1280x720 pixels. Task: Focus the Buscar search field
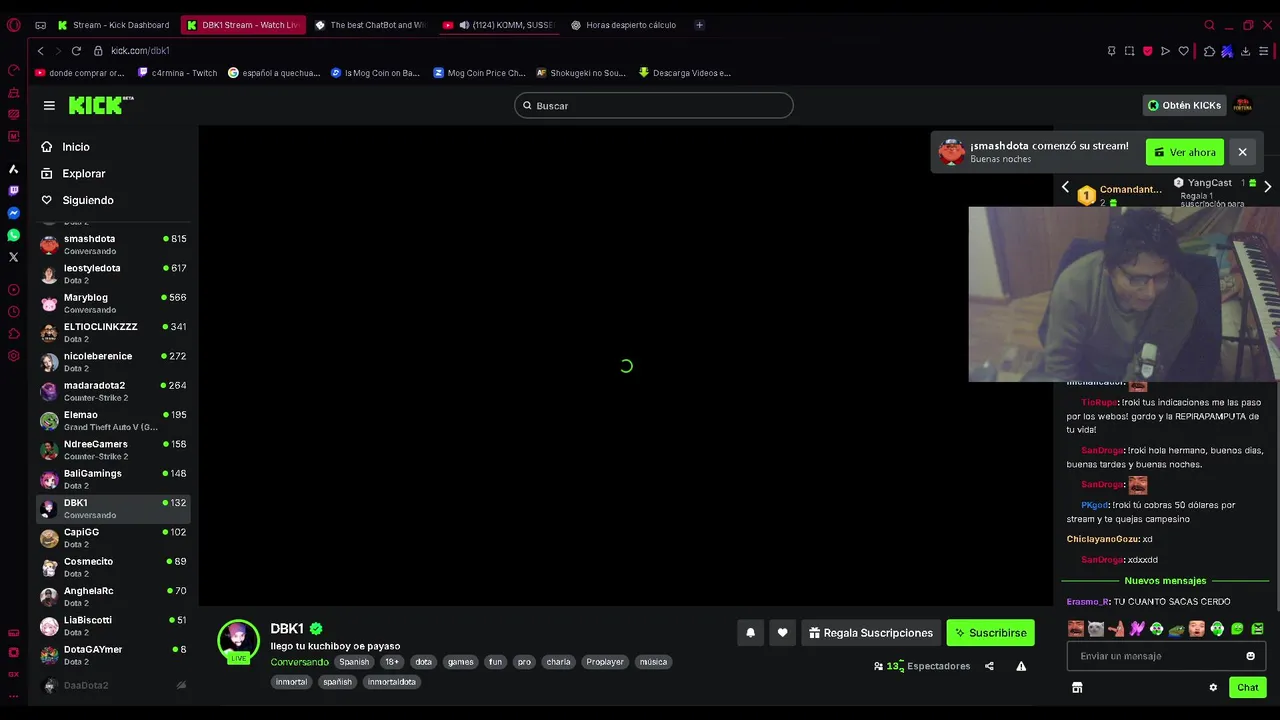tap(654, 105)
